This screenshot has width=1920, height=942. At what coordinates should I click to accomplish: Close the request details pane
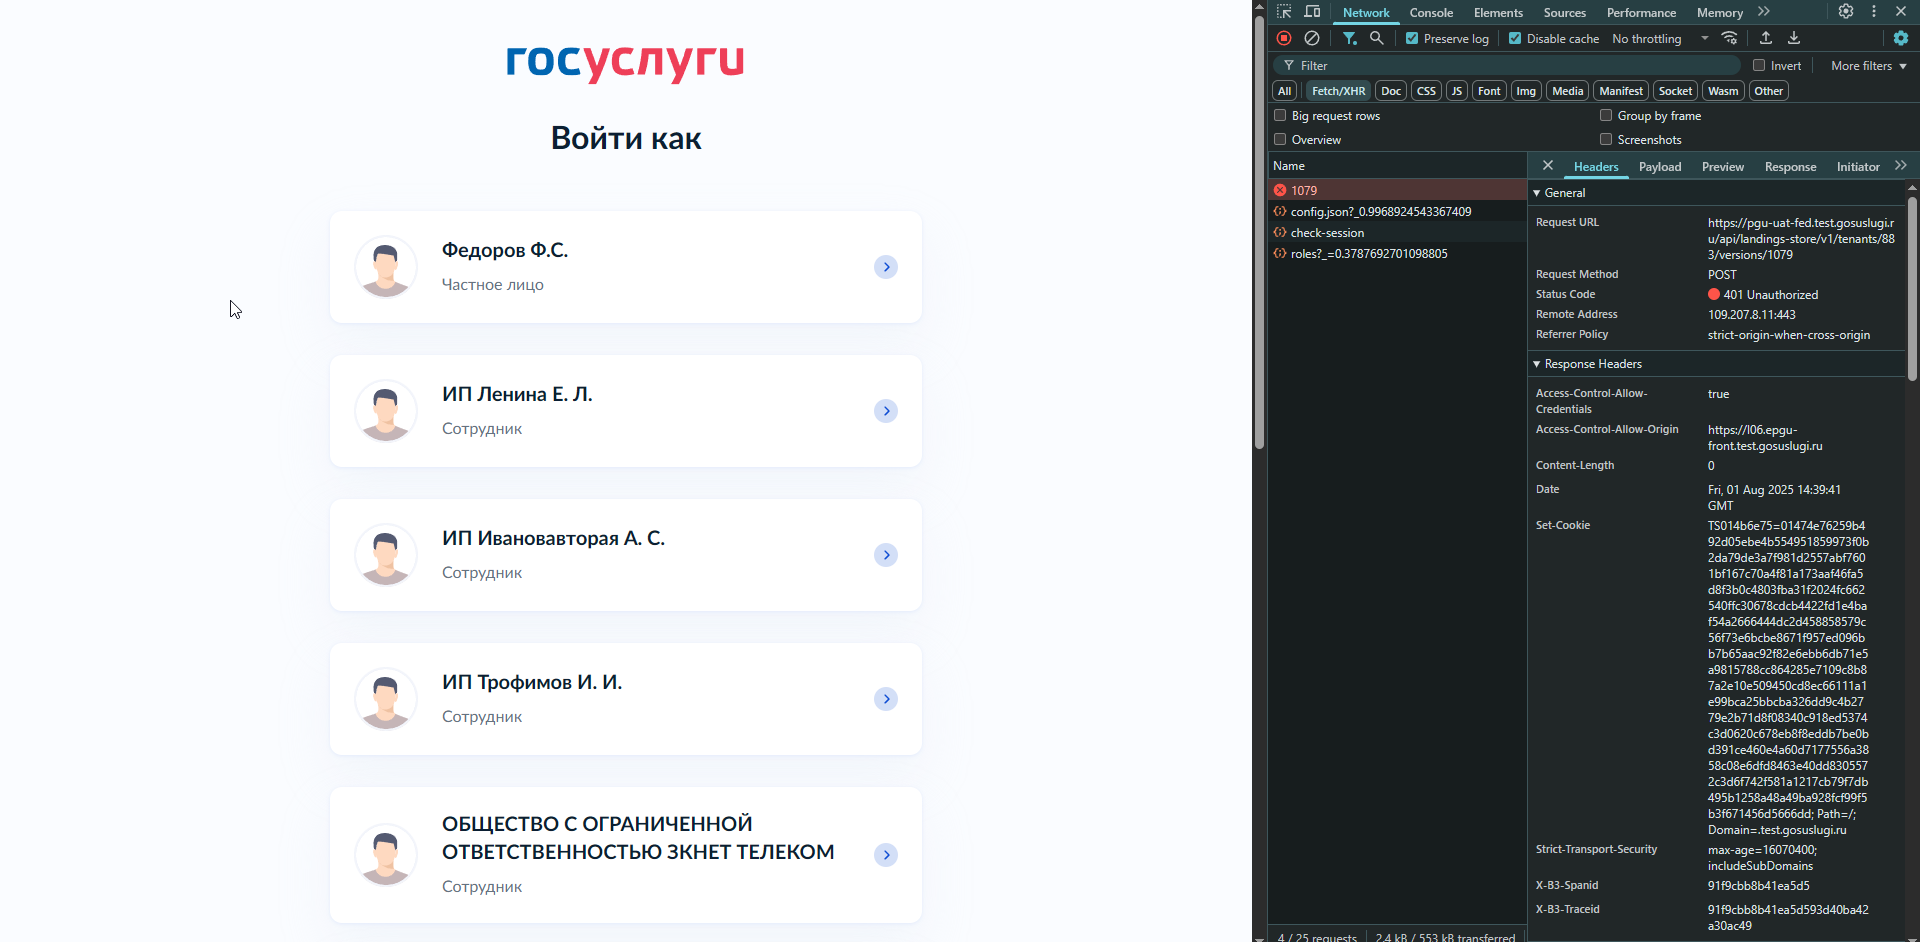pyautogui.click(x=1548, y=166)
